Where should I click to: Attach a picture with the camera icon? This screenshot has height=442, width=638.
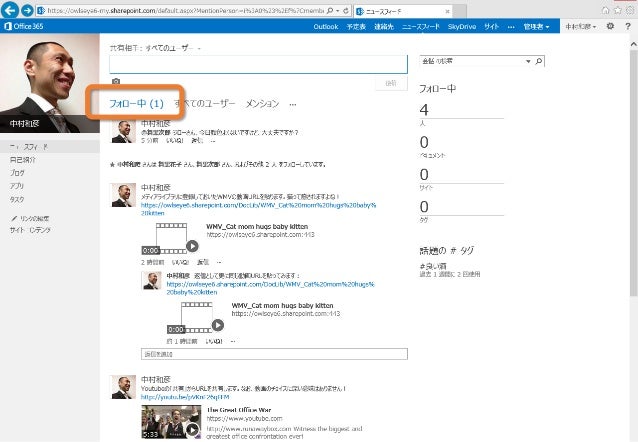(x=116, y=81)
